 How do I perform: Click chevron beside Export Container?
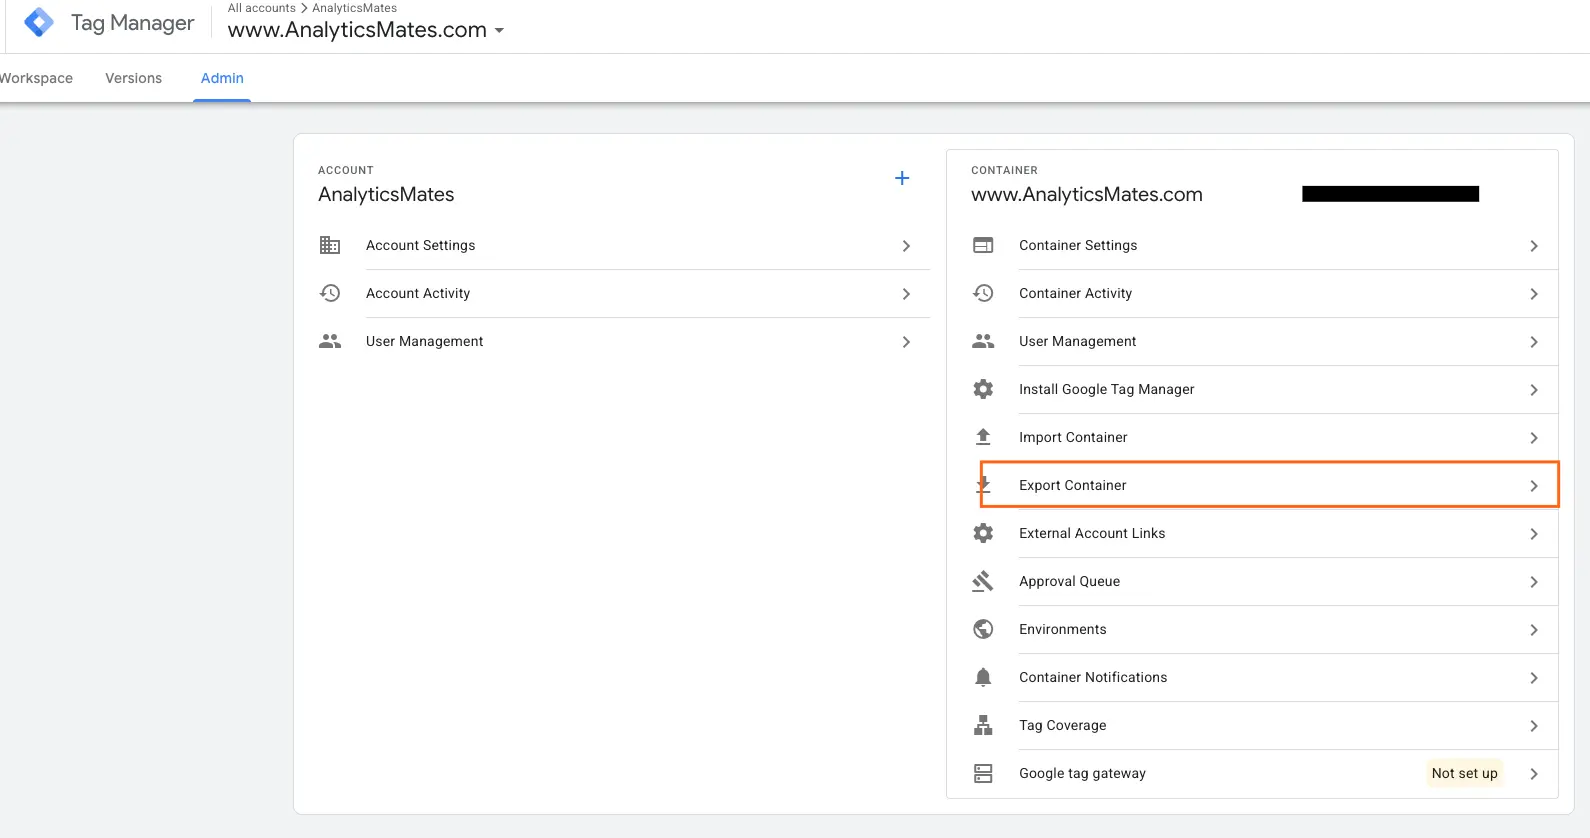(x=1534, y=485)
